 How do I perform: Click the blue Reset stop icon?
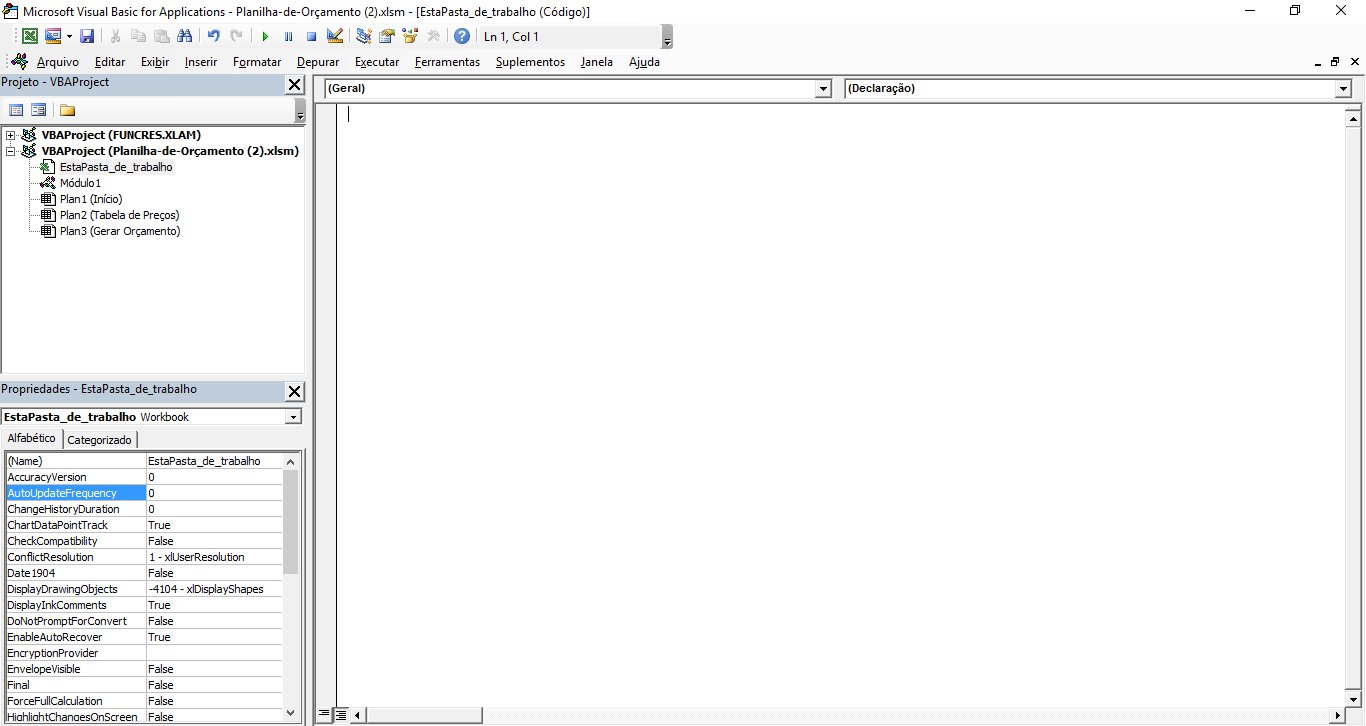[311, 36]
